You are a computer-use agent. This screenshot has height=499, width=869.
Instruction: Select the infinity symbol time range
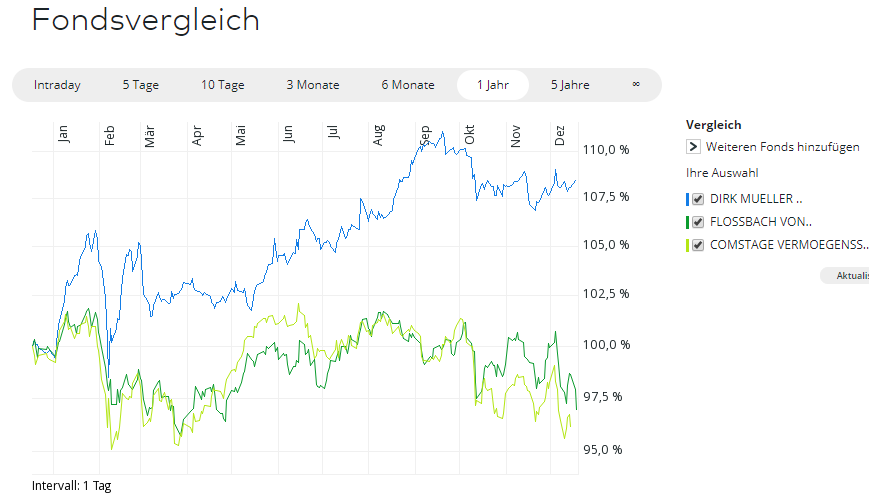point(636,85)
